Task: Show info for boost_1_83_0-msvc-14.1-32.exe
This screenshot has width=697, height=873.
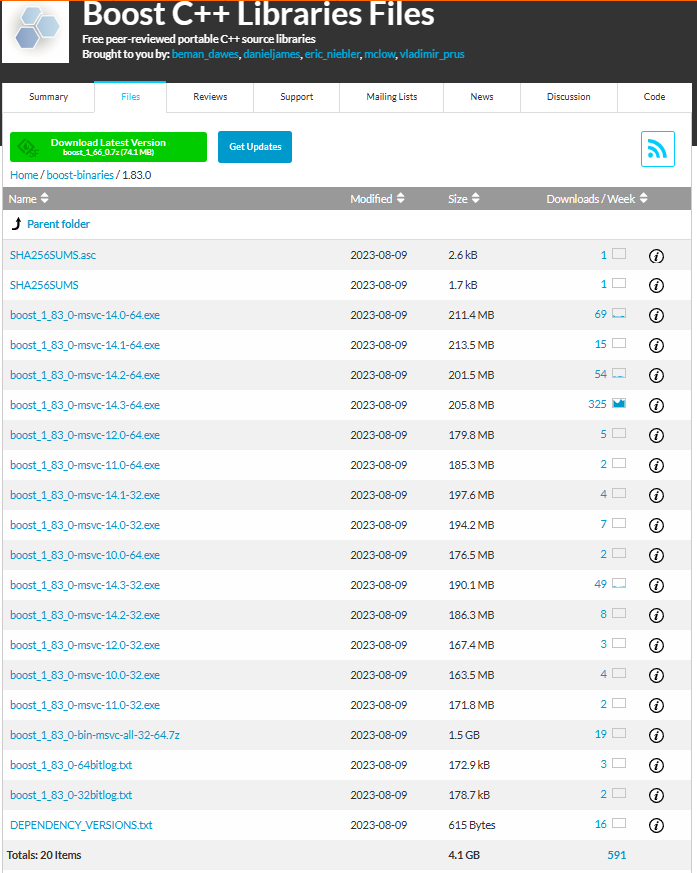Action: (x=656, y=496)
